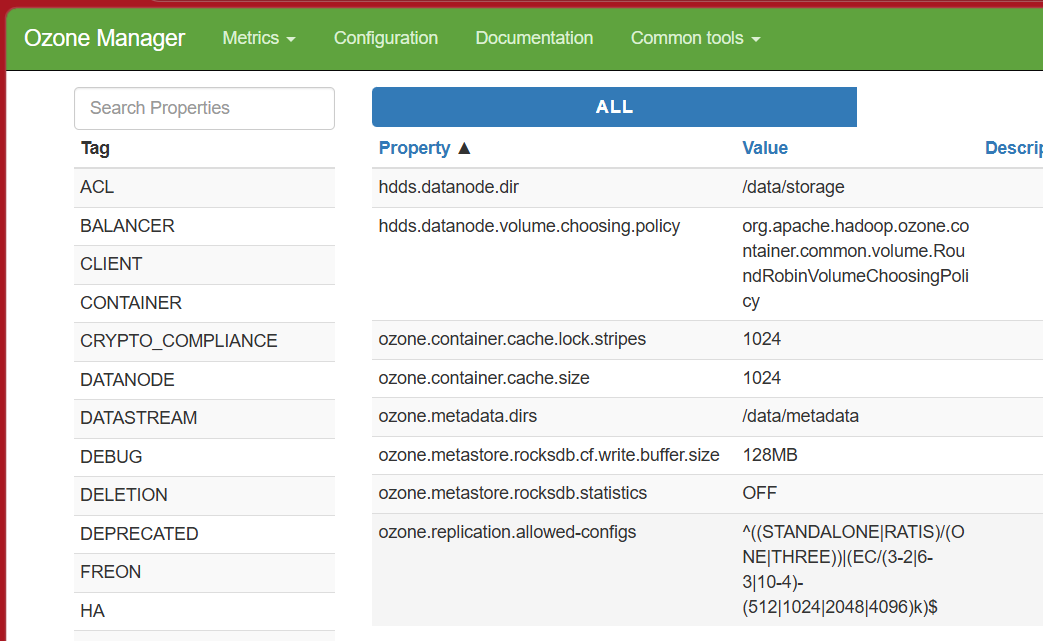Open the Ozone Manager home link
This screenshot has width=1043, height=641.
[104, 39]
